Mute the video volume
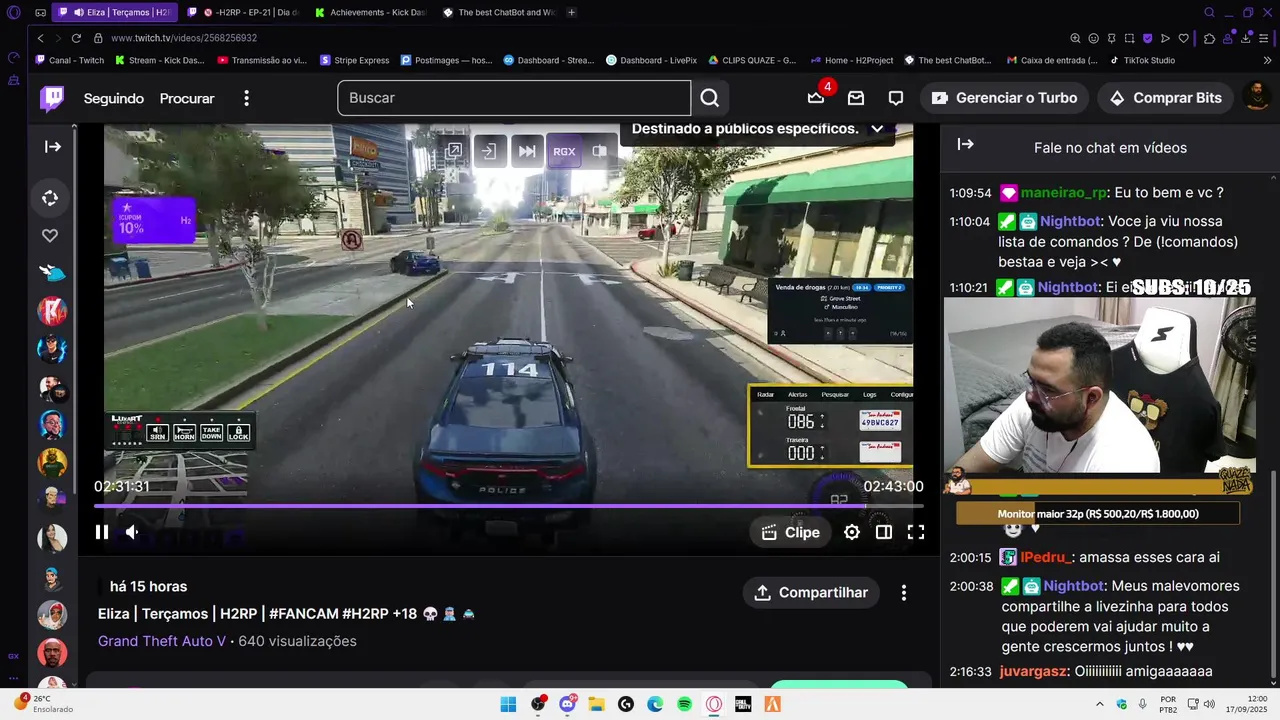 pos(132,532)
